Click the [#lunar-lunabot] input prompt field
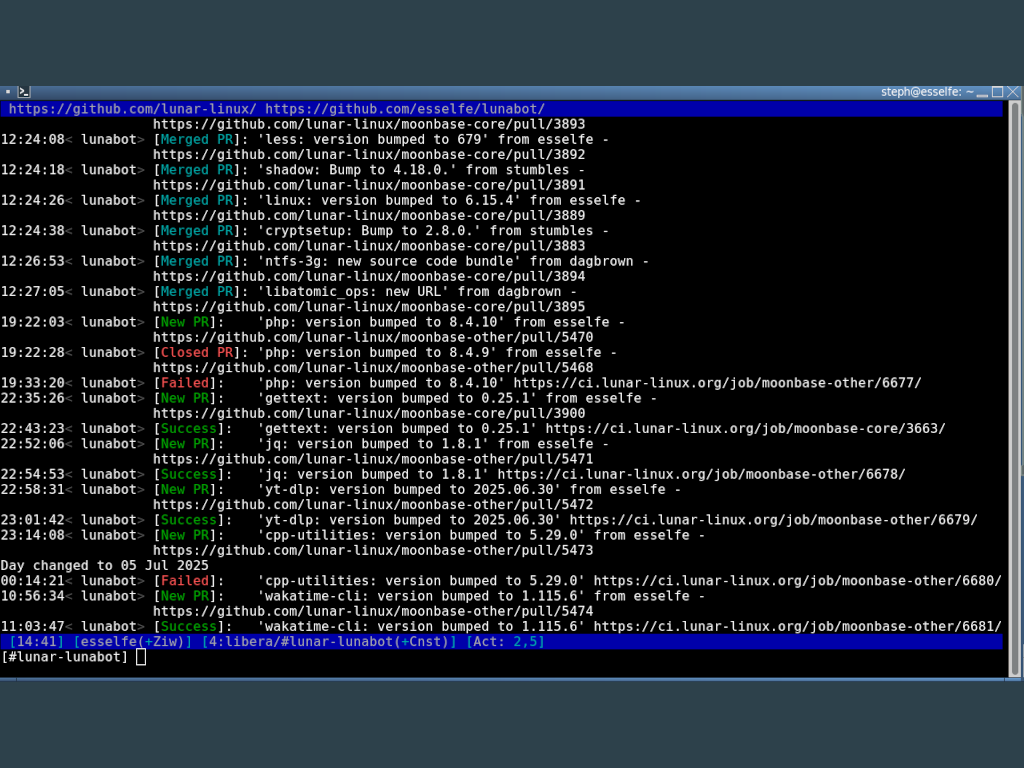 tap(502, 657)
